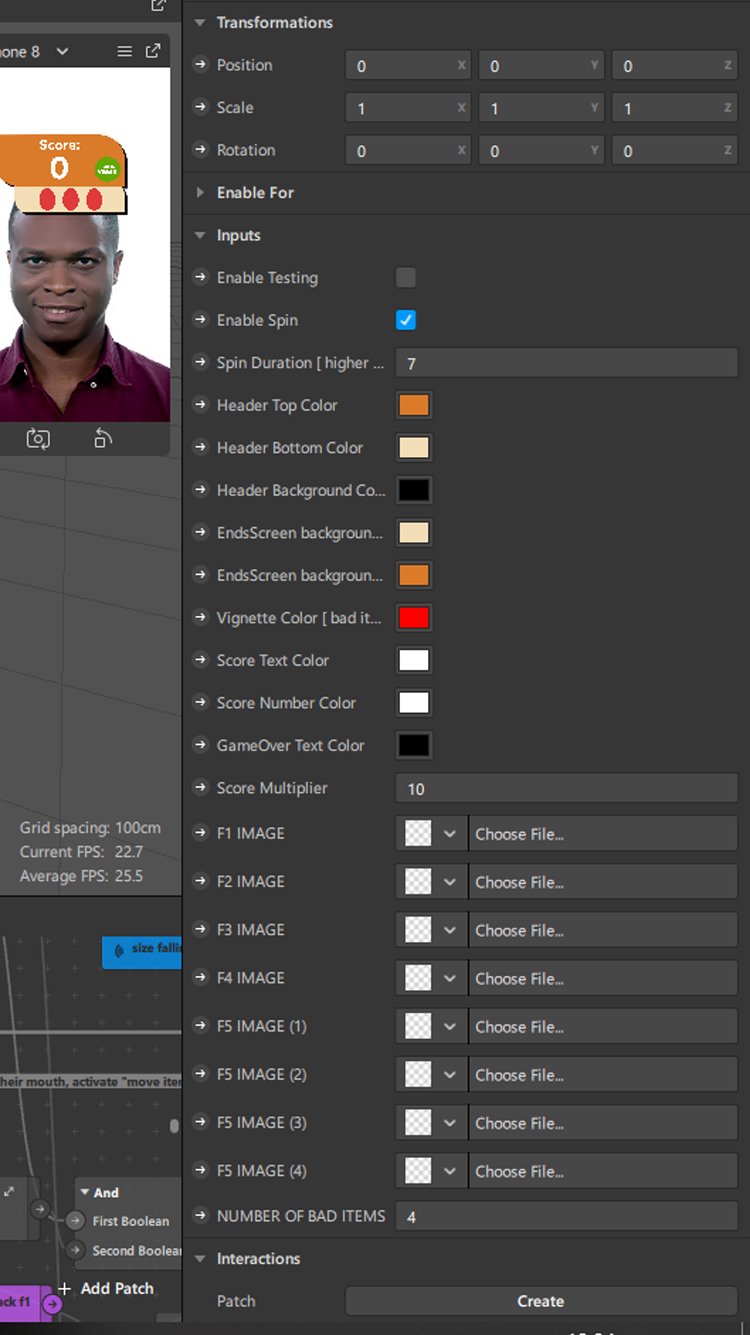The image size is (750, 1335).
Task: Click the arrow icon beside Score Text Color
Action: pyautogui.click(x=202, y=660)
